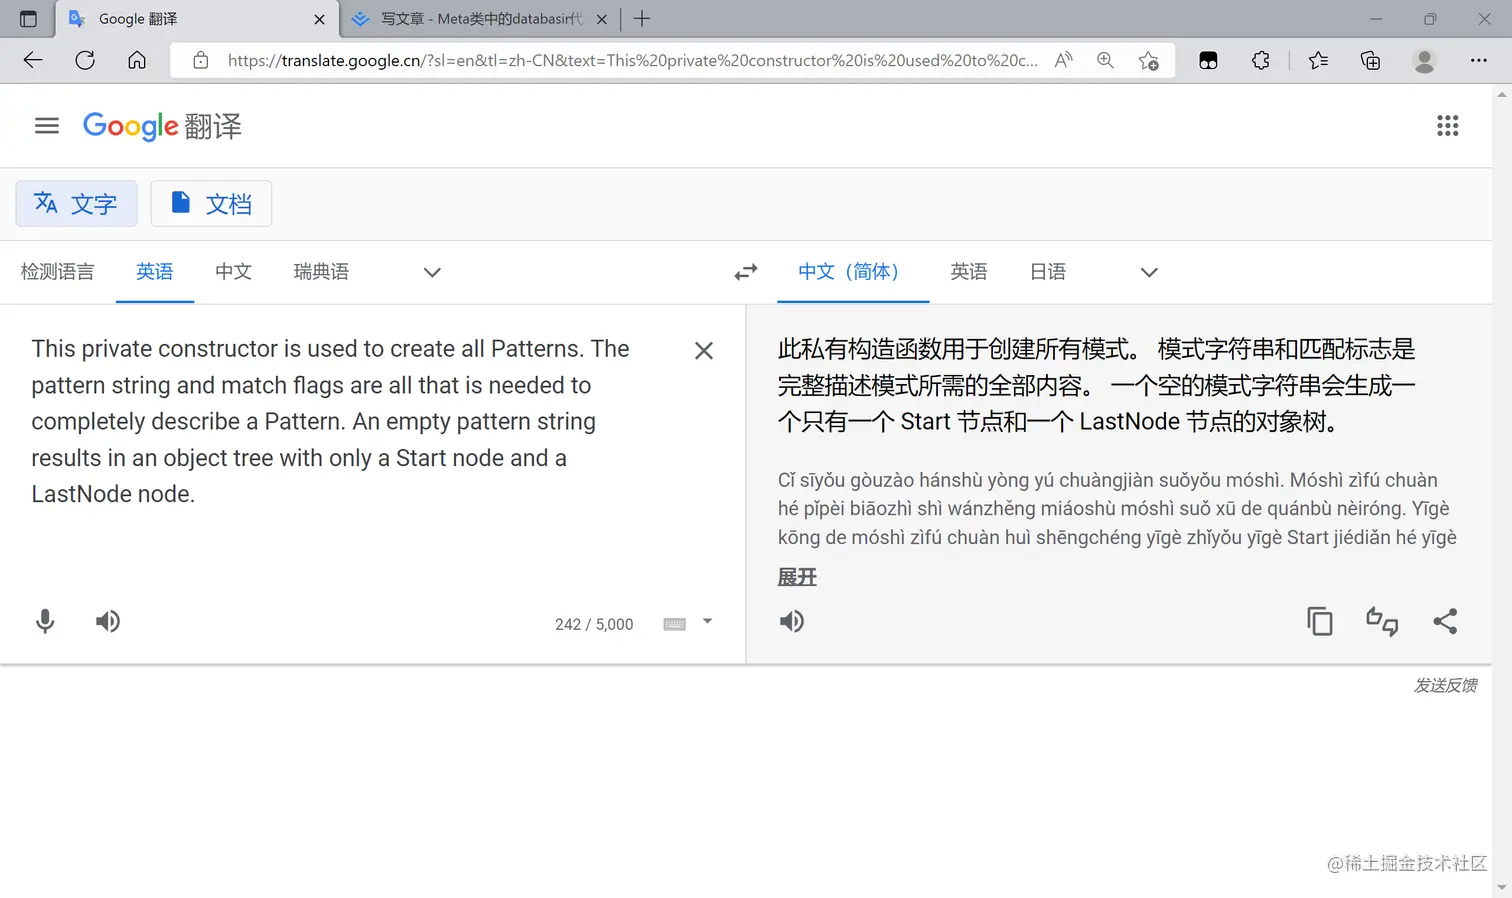Viewport: 1512px width, 898px height.
Task: Close the Google 翻译 browser tab
Action: tap(319, 19)
